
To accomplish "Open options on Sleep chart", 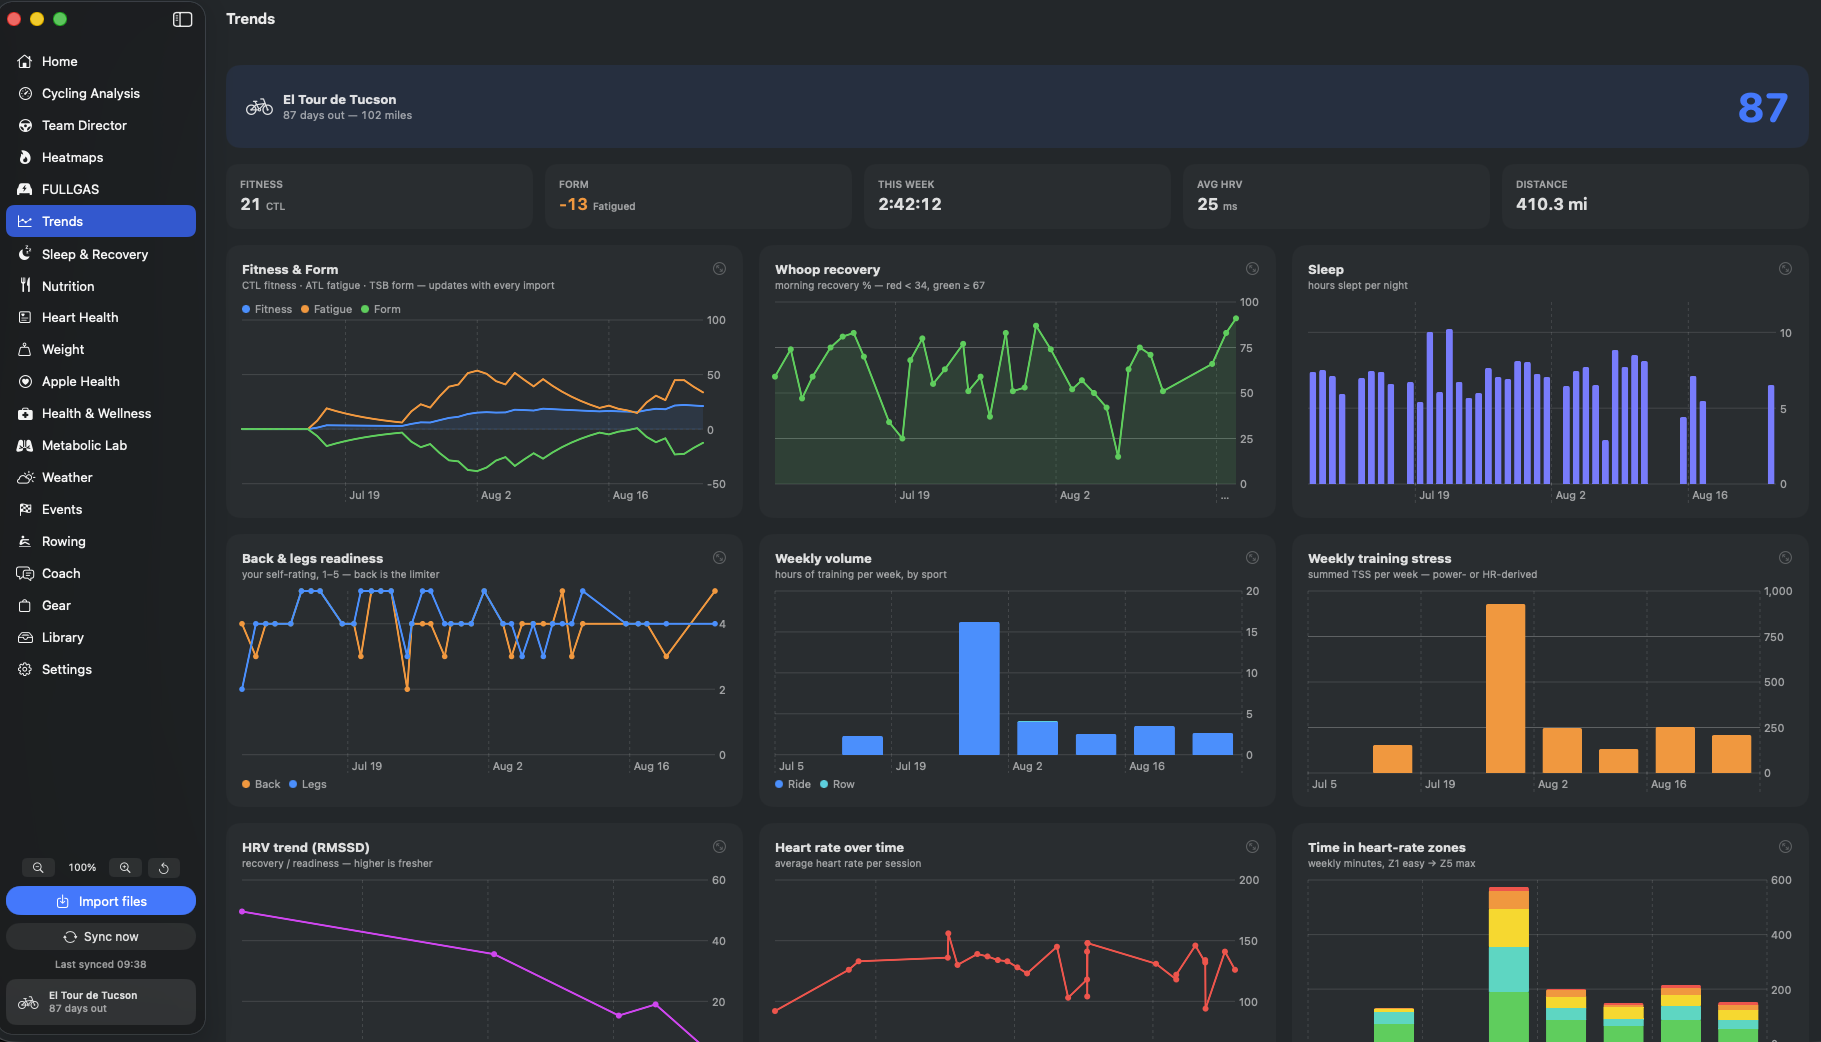I will (1785, 269).
